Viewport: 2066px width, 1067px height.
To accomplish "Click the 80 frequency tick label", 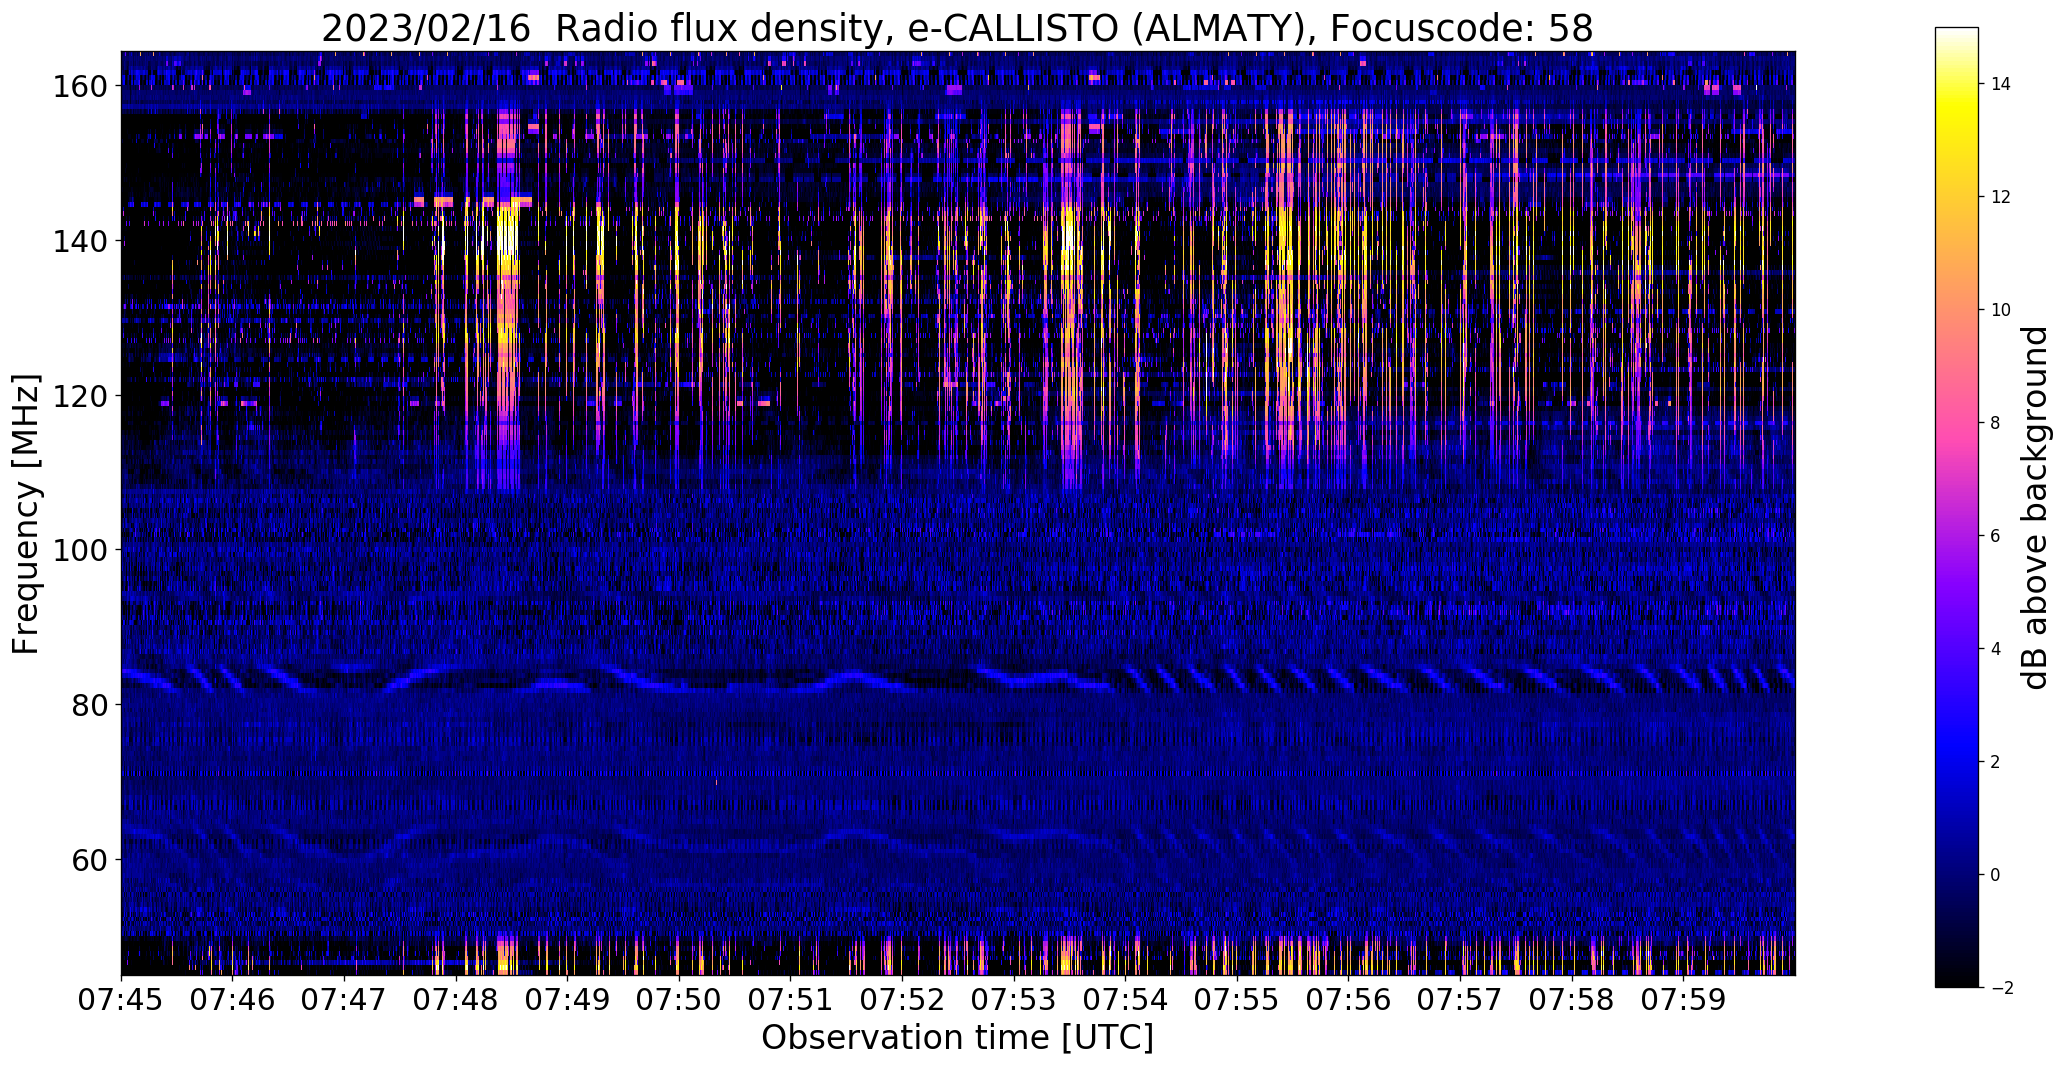I will (90, 705).
